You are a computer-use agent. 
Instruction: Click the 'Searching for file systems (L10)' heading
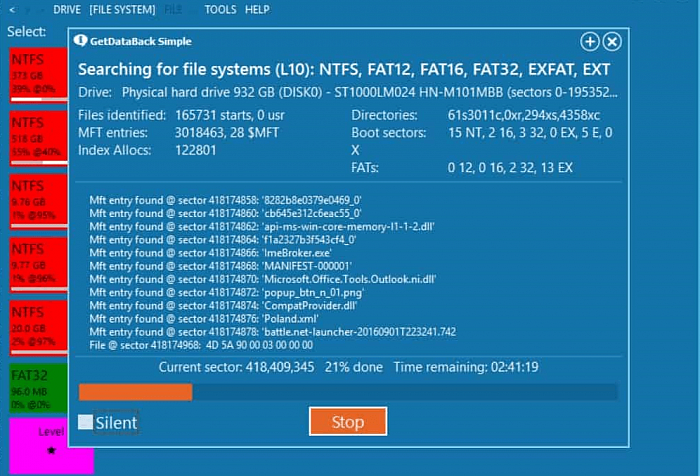(x=344, y=69)
